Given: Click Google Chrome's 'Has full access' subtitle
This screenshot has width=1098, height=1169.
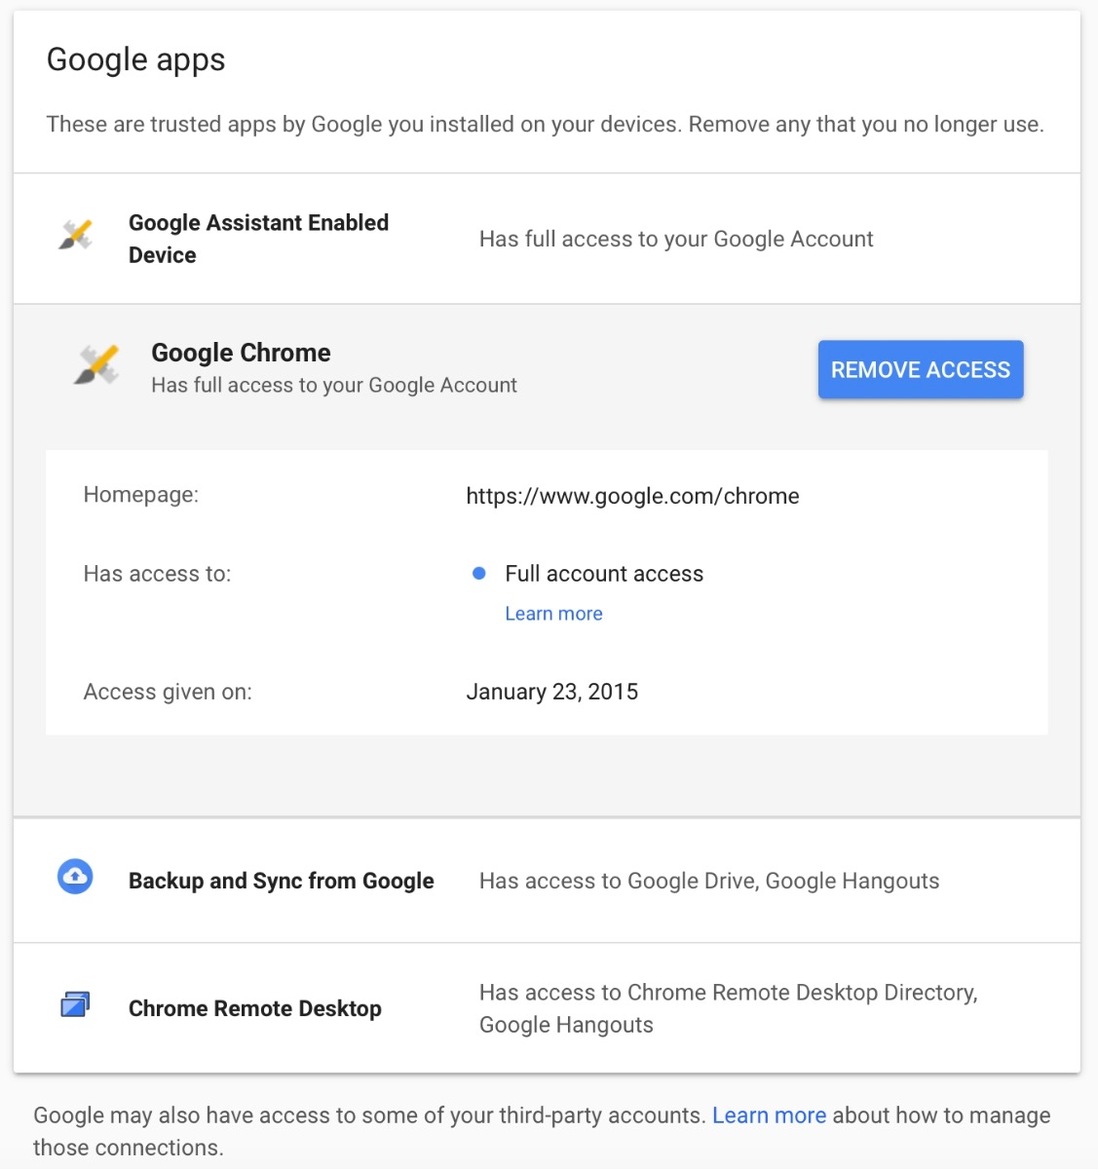Looking at the screenshot, I should coord(334,385).
